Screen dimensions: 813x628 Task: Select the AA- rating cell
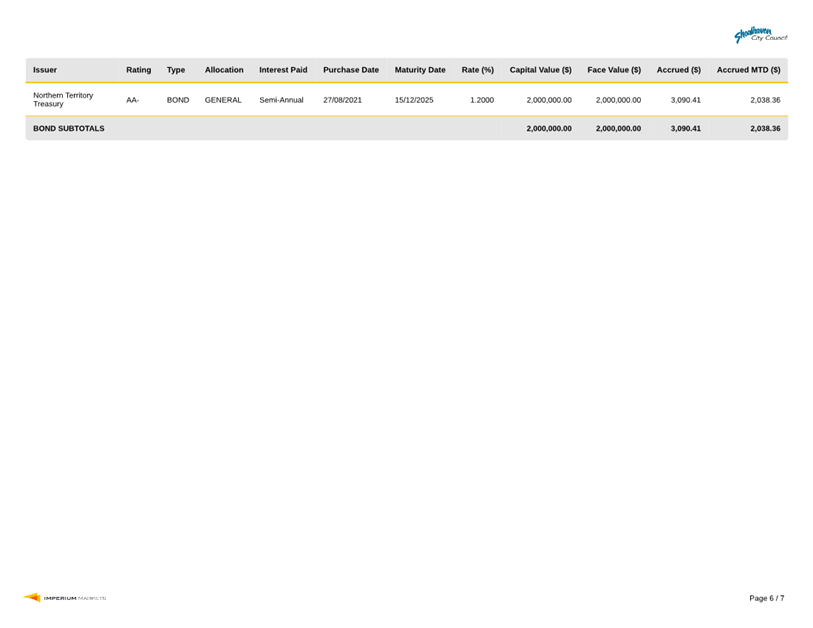coord(133,100)
